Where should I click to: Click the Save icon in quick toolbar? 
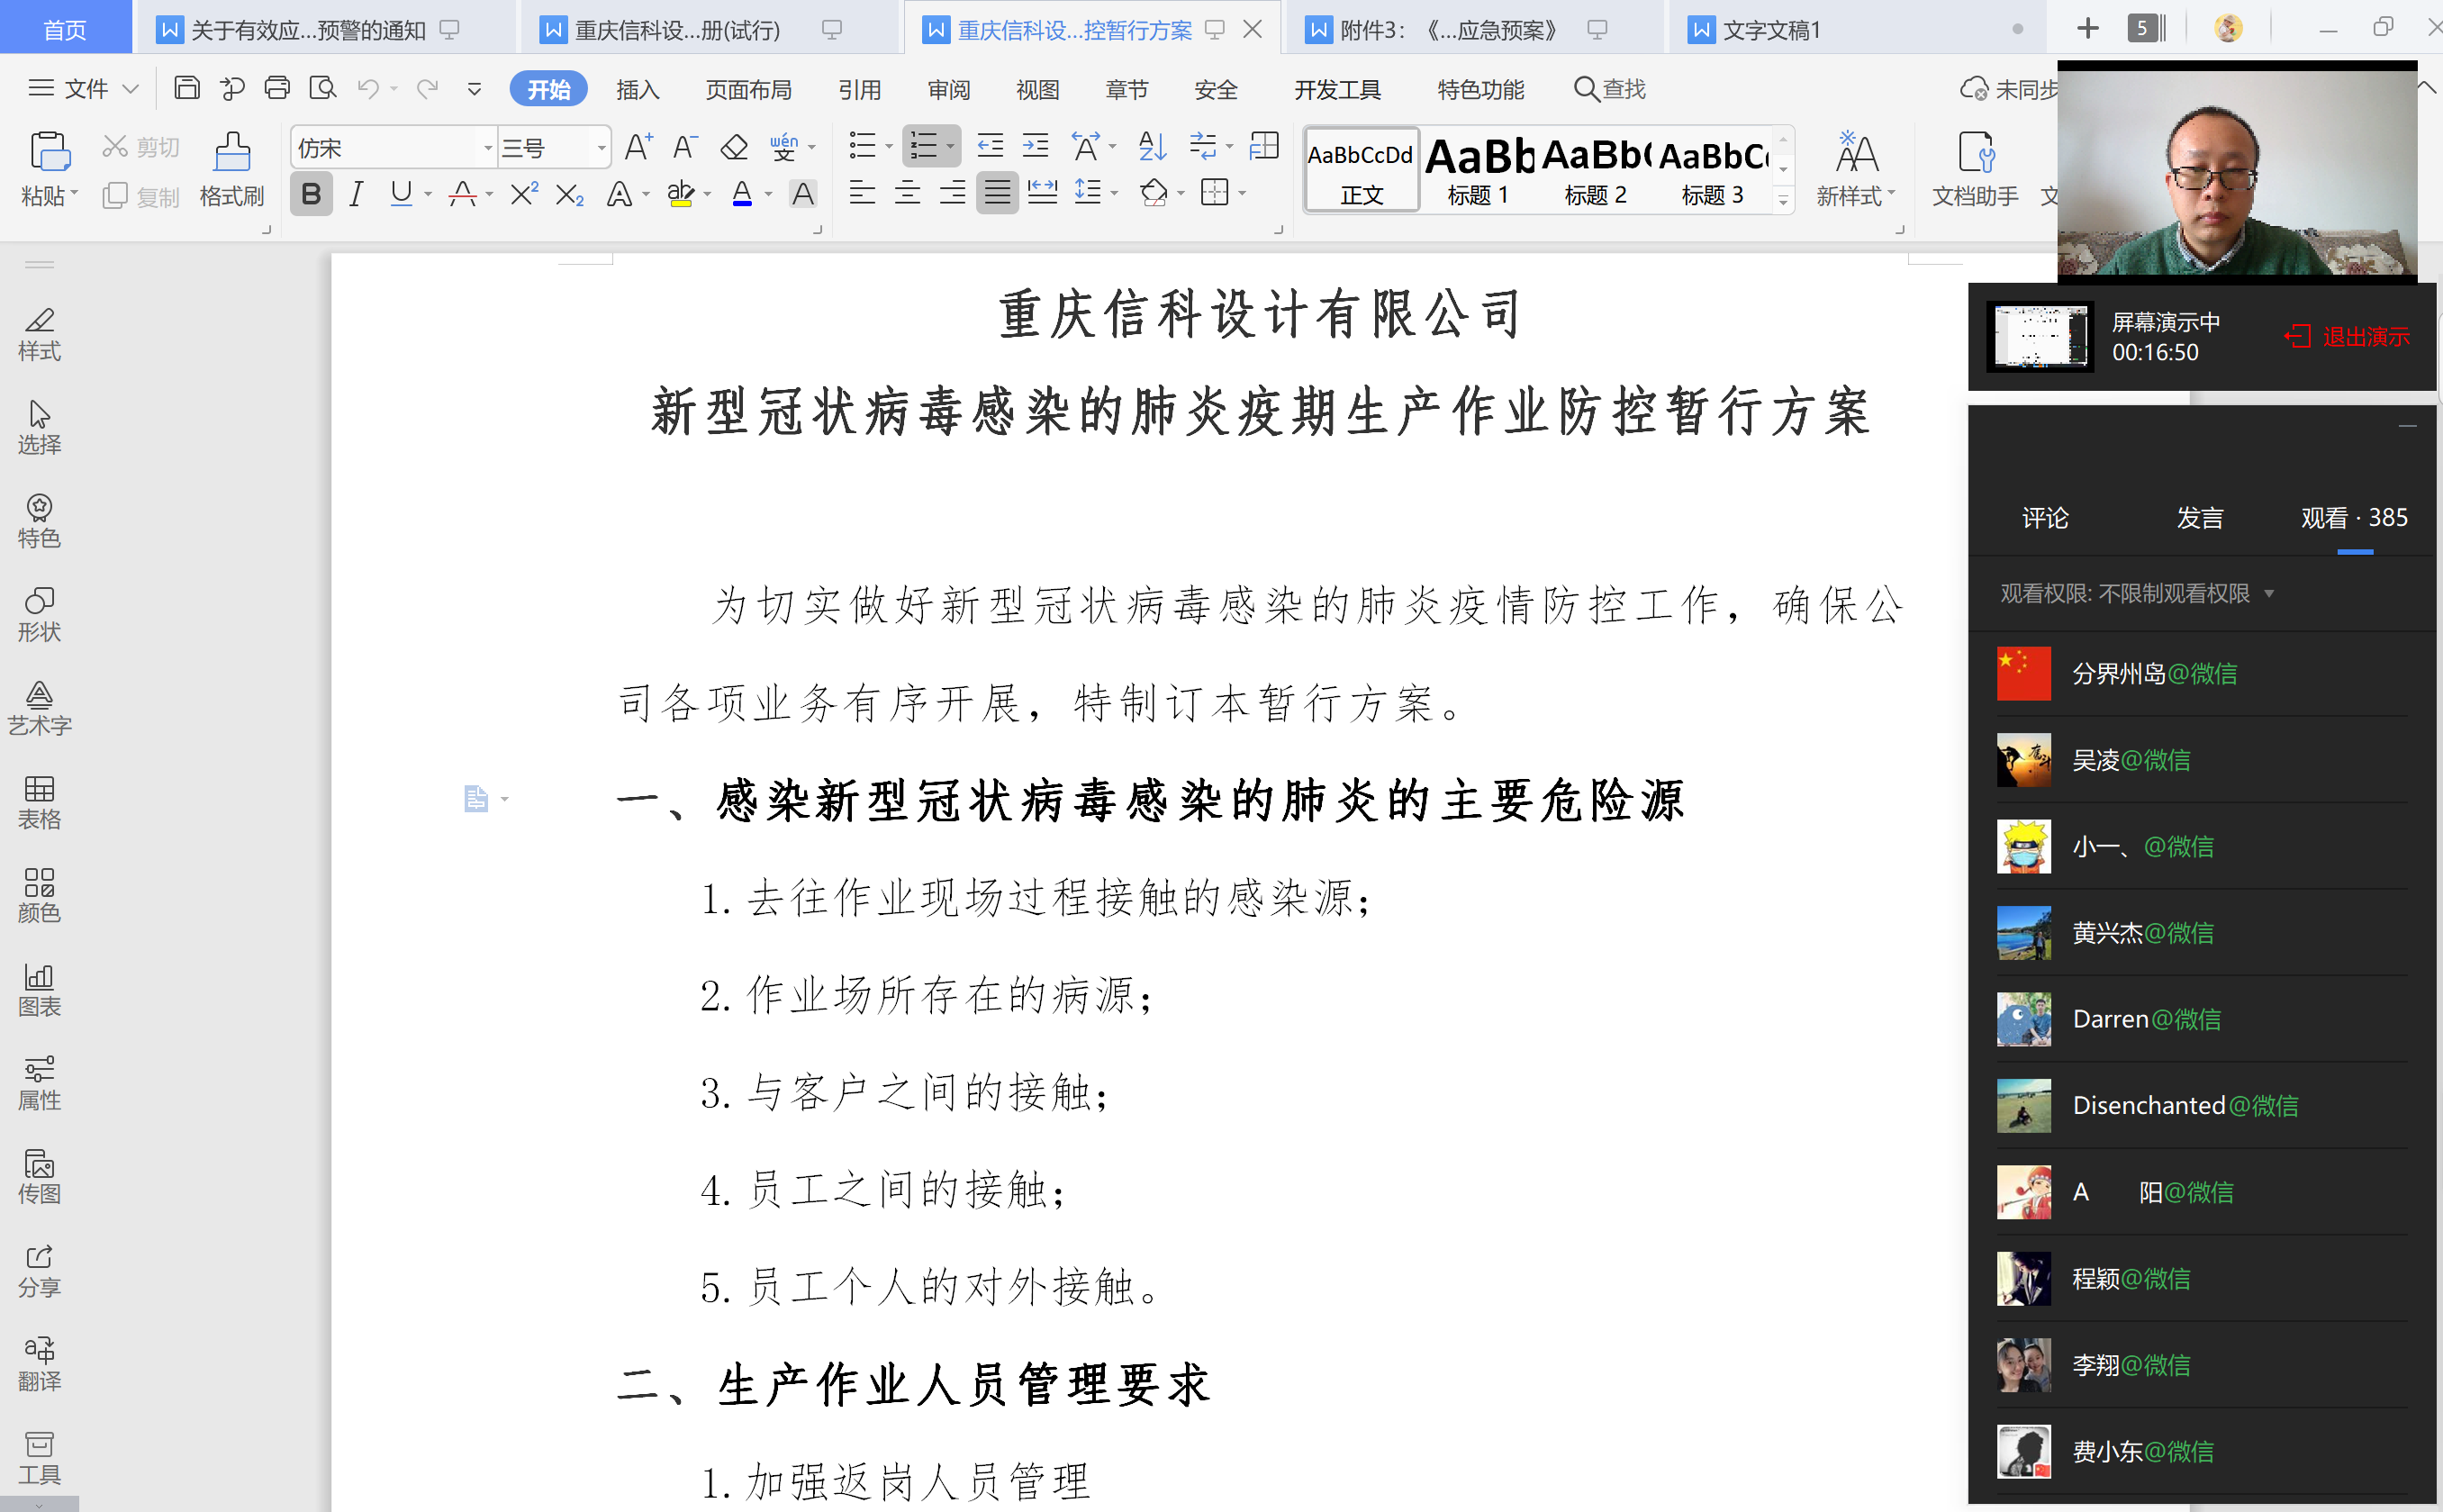point(186,88)
